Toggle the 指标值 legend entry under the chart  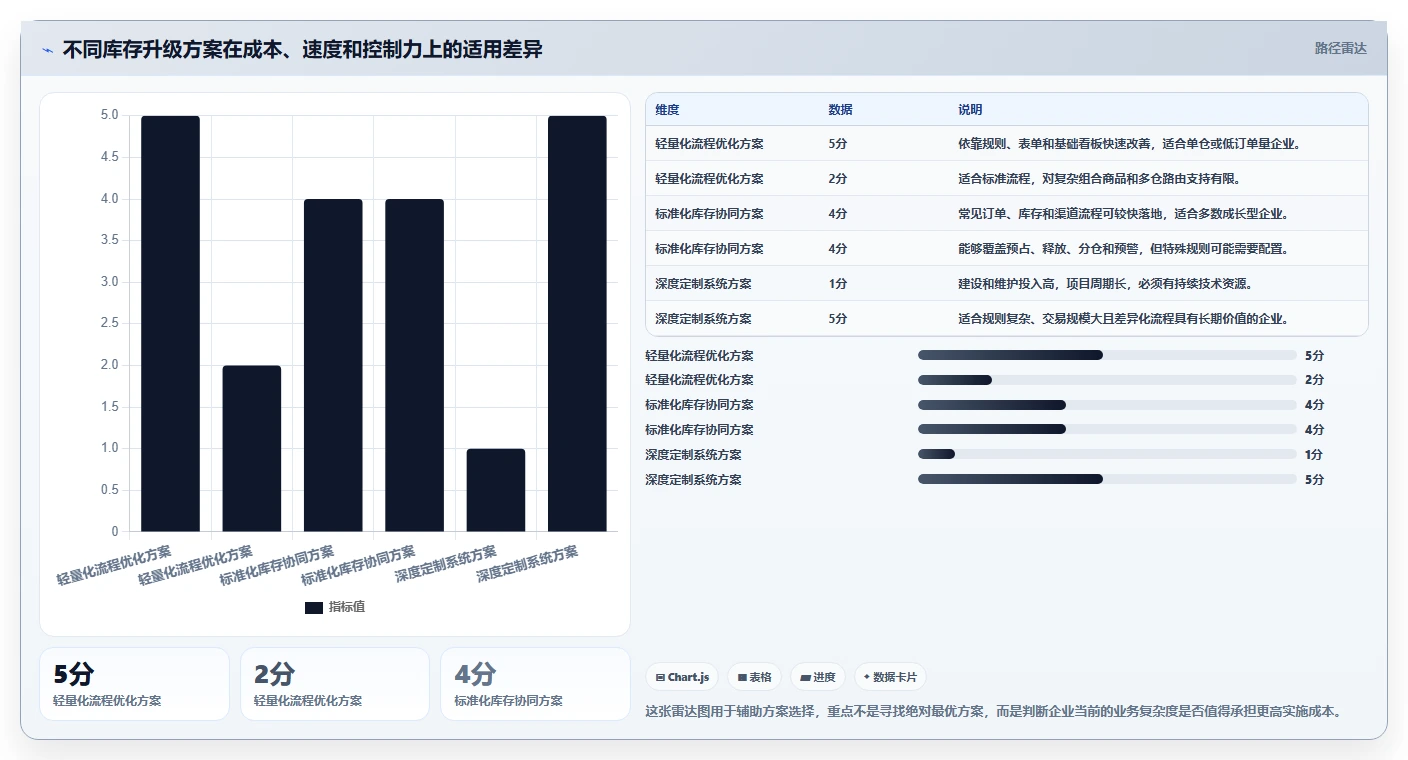335,607
